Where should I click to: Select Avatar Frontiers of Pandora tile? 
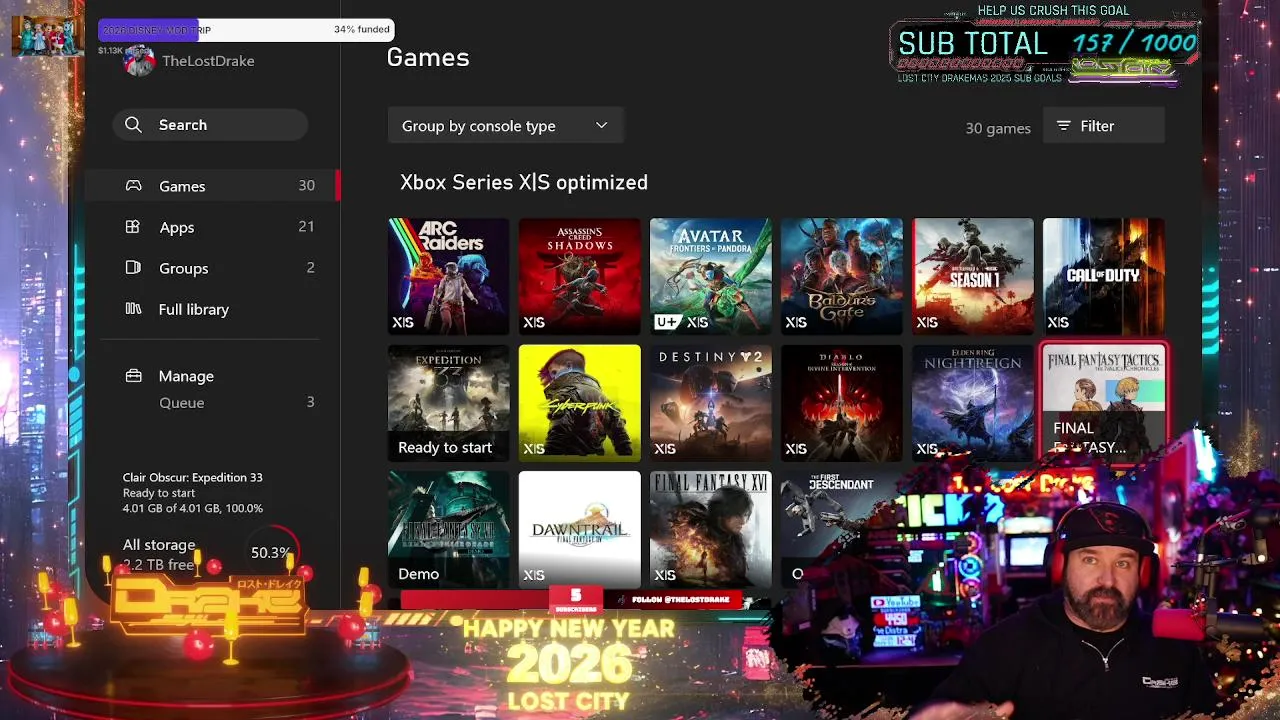(x=710, y=276)
